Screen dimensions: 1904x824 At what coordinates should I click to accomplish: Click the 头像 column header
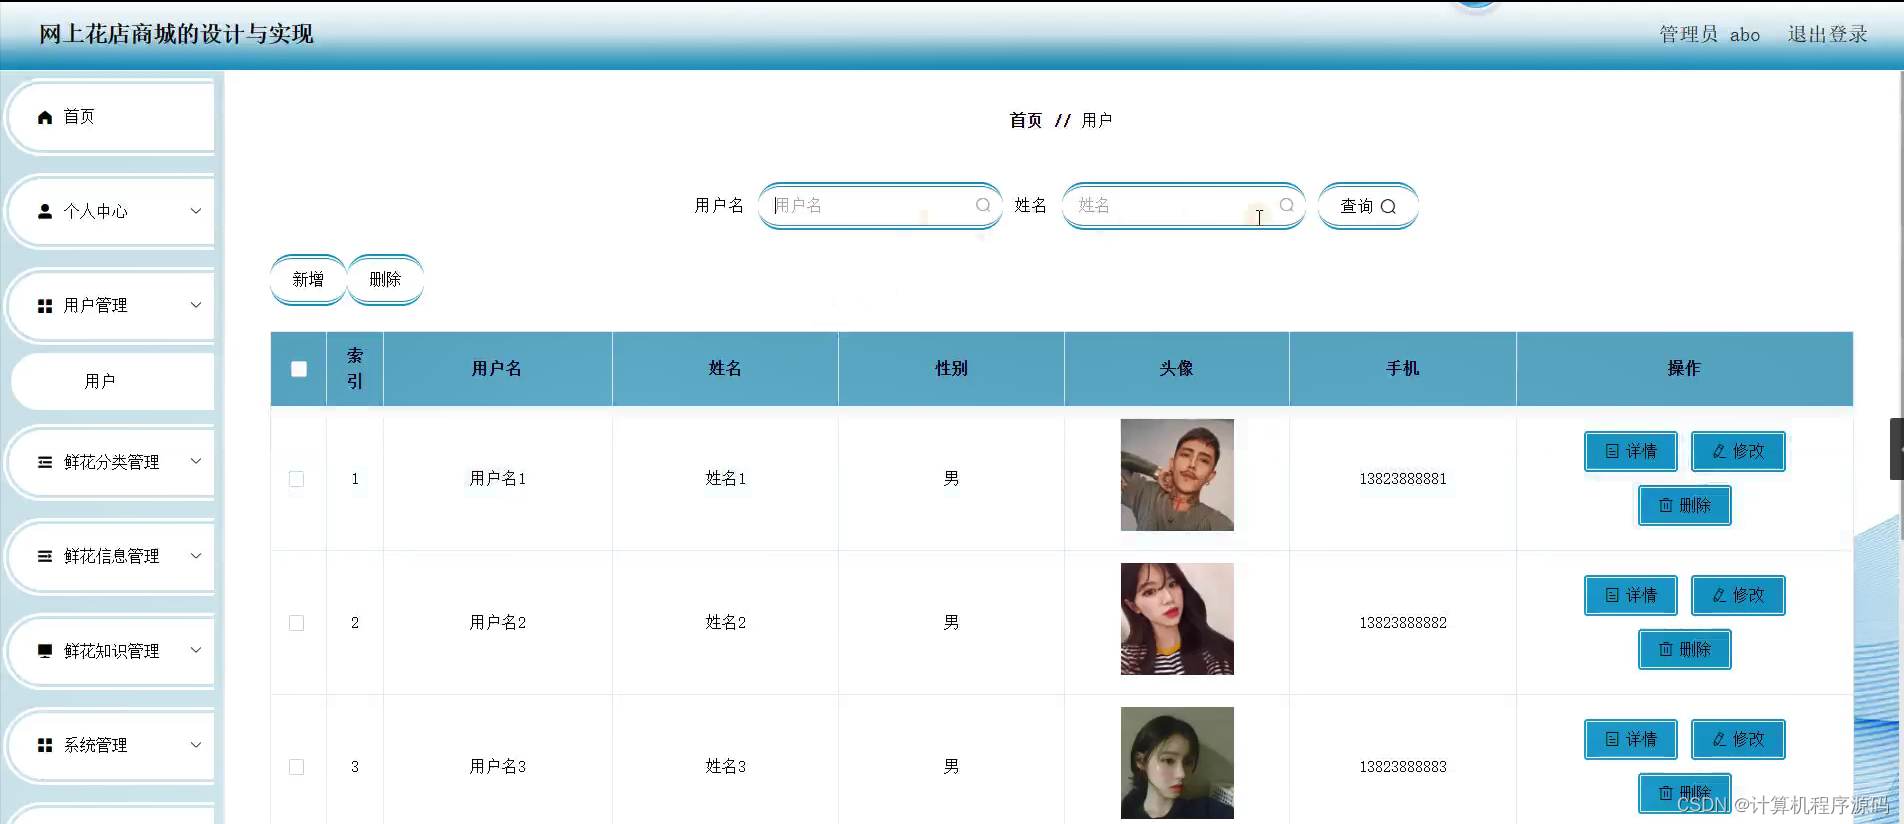pos(1177,369)
